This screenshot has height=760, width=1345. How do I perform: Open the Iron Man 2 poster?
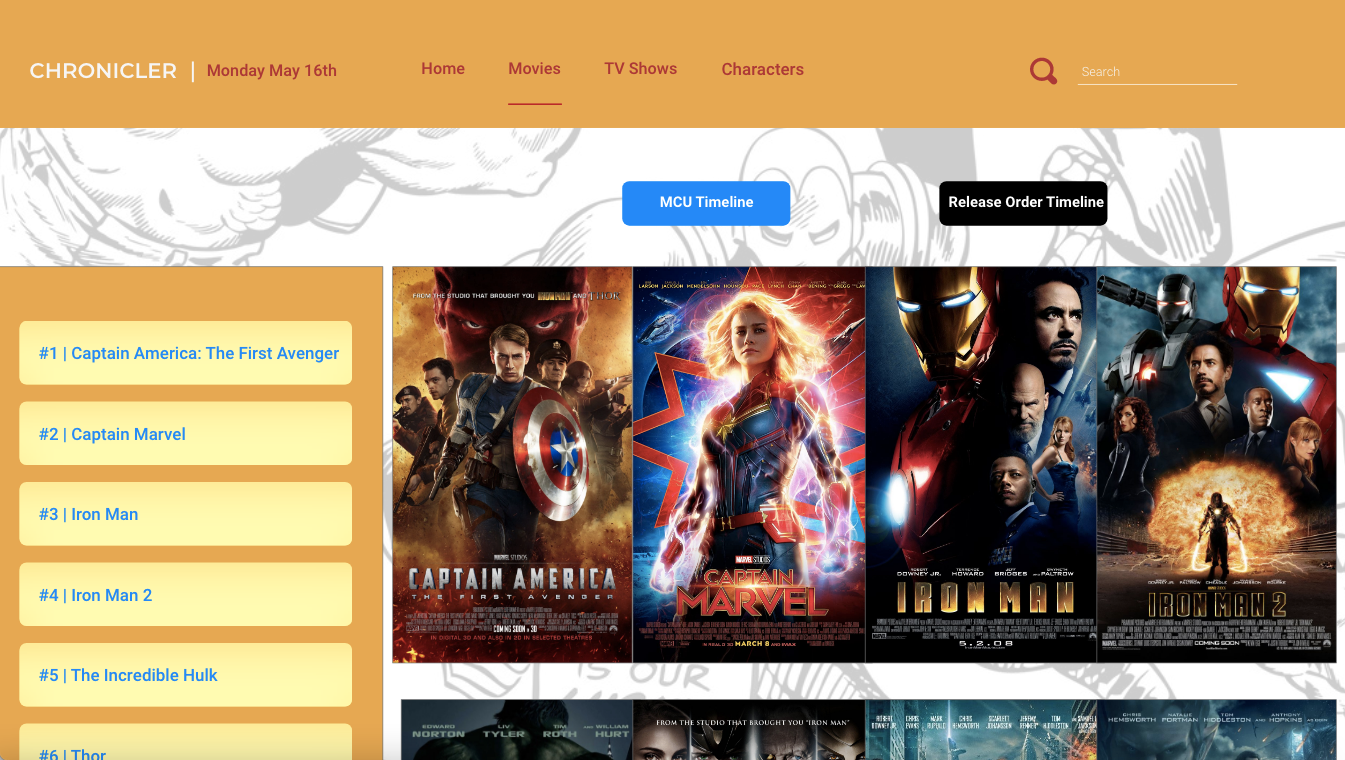[1217, 464]
